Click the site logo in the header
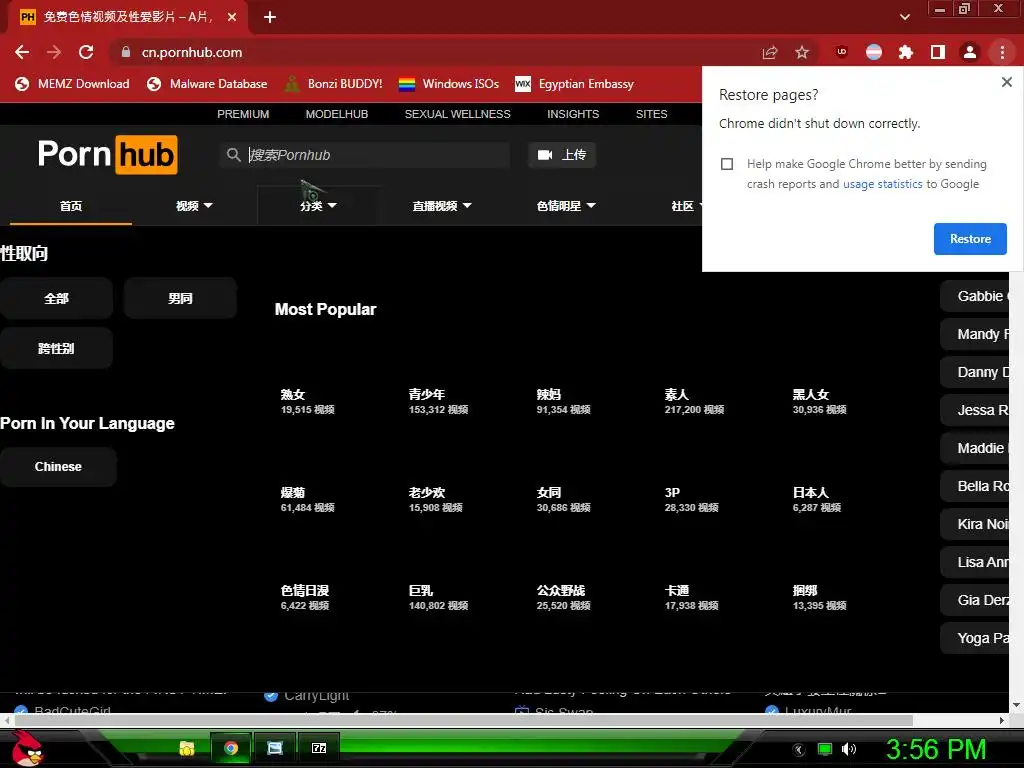Image resolution: width=1024 pixels, height=768 pixels. (x=108, y=155)
